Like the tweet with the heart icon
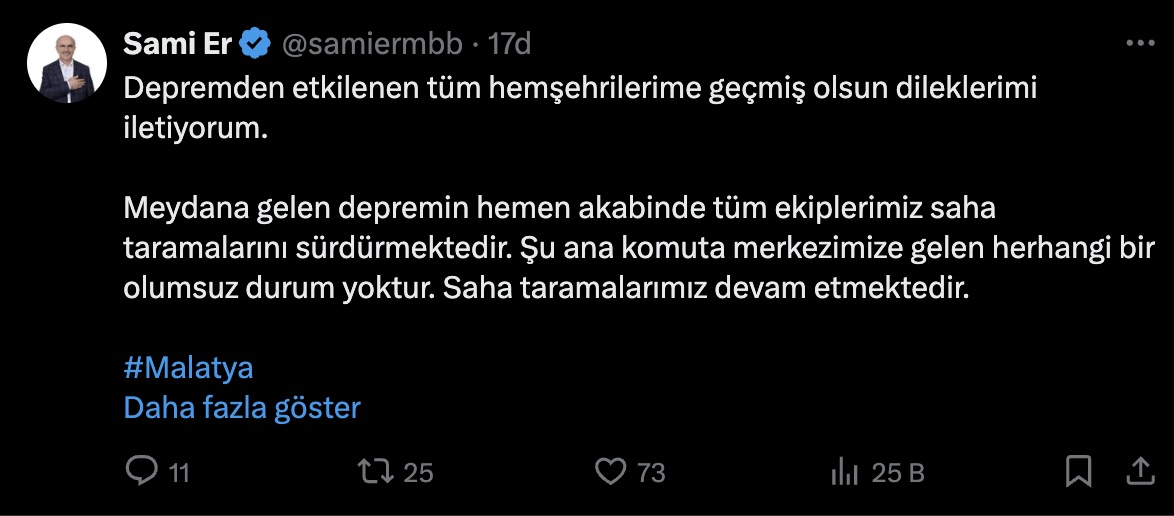 coord(609,471)
